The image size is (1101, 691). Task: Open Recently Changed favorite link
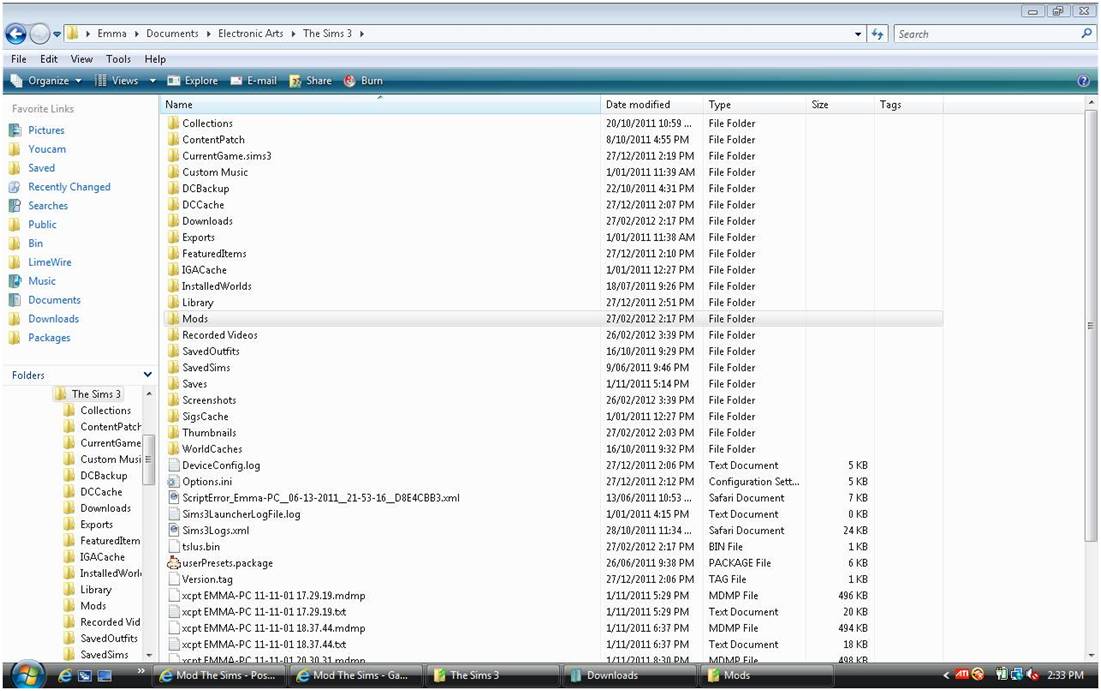[69, 187]
